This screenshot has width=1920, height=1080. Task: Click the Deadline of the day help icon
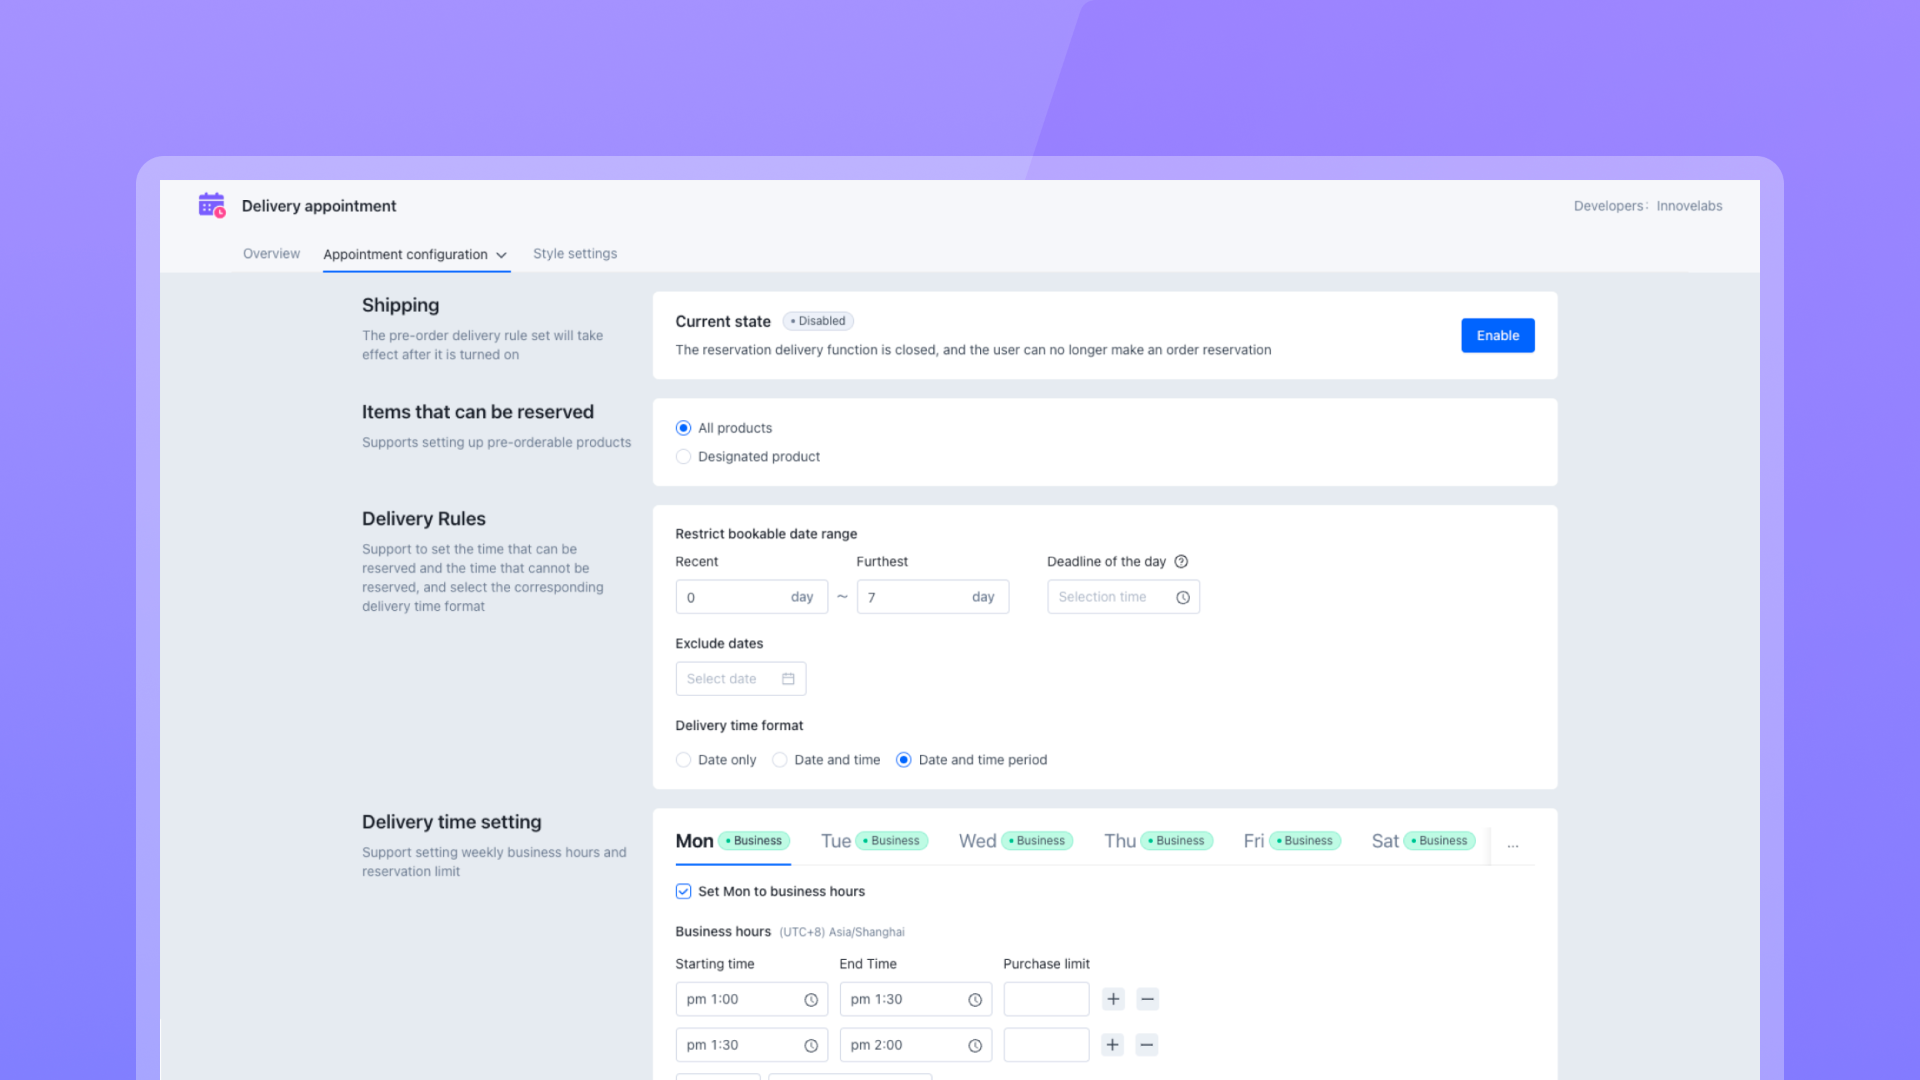click(x=1181, y=562)
